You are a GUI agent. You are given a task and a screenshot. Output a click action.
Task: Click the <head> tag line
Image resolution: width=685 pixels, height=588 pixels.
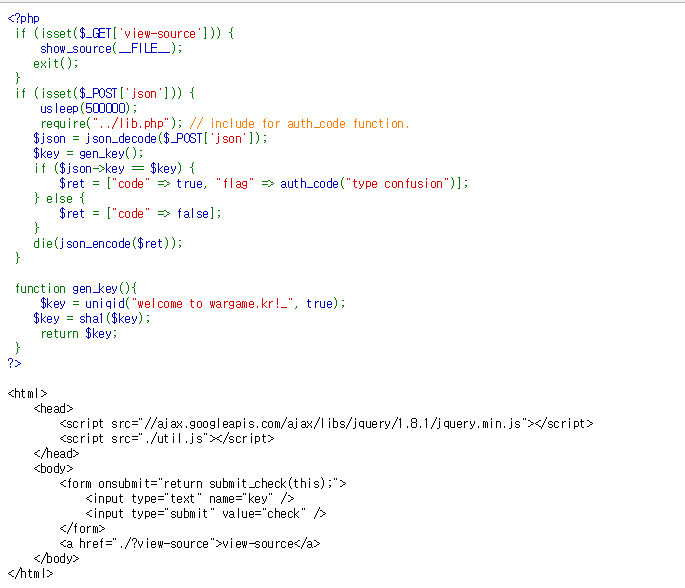(x=53, y=408)
